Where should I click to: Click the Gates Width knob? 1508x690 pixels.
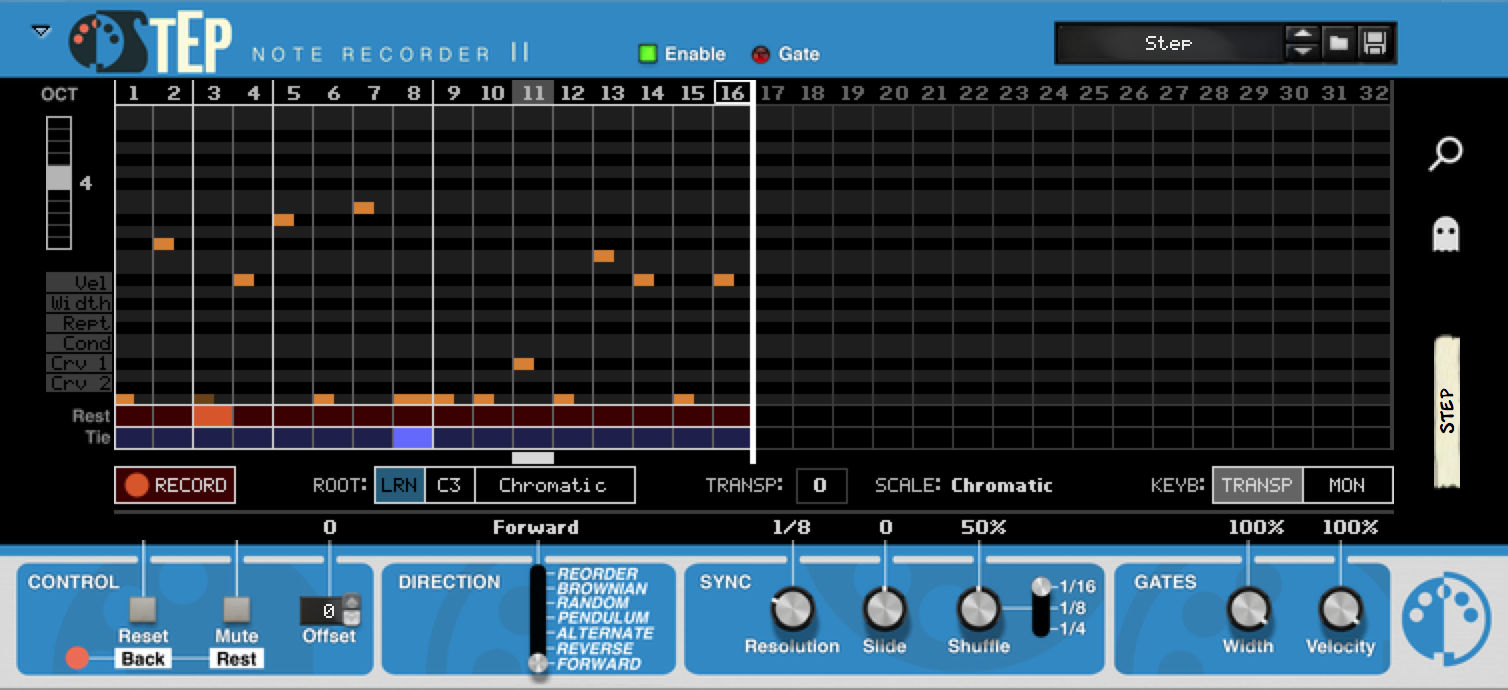point(1248,608)
